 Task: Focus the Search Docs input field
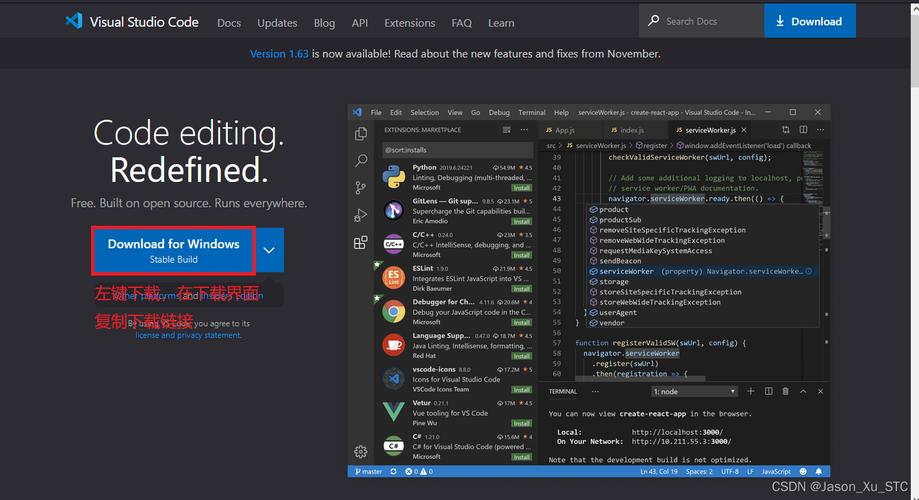(702, 21)
